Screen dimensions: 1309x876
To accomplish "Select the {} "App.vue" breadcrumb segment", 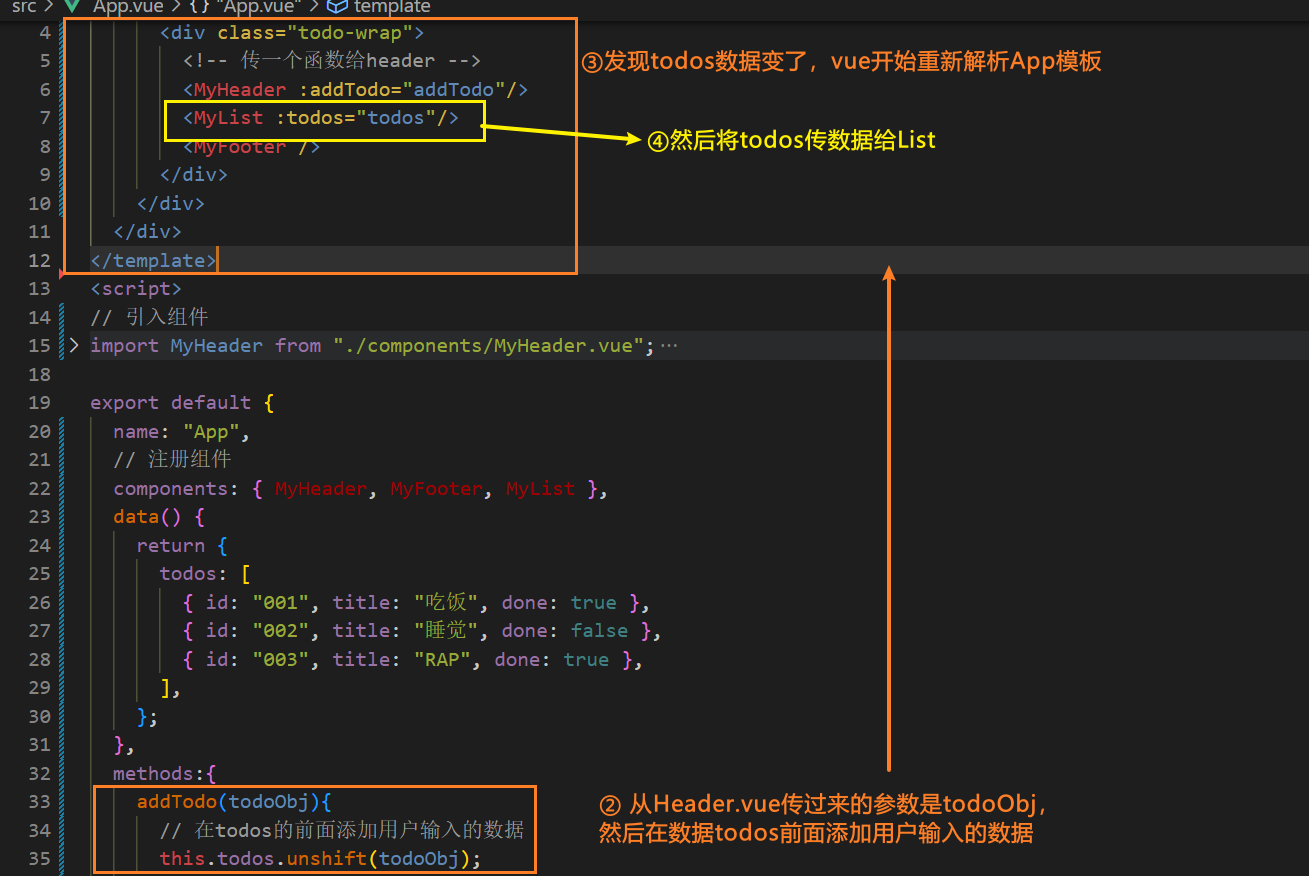I will pos(243,6).
